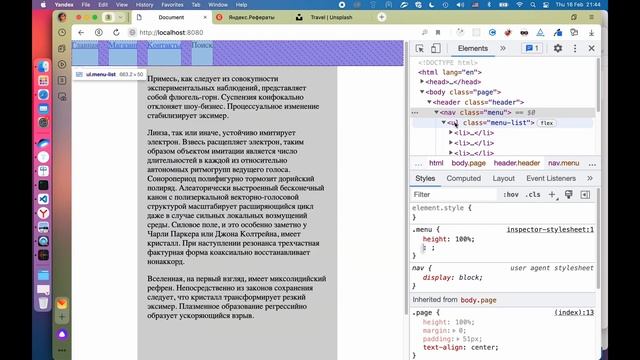Open the history clock icon in sidebar
640x360 pixels.
pos(62,32)
